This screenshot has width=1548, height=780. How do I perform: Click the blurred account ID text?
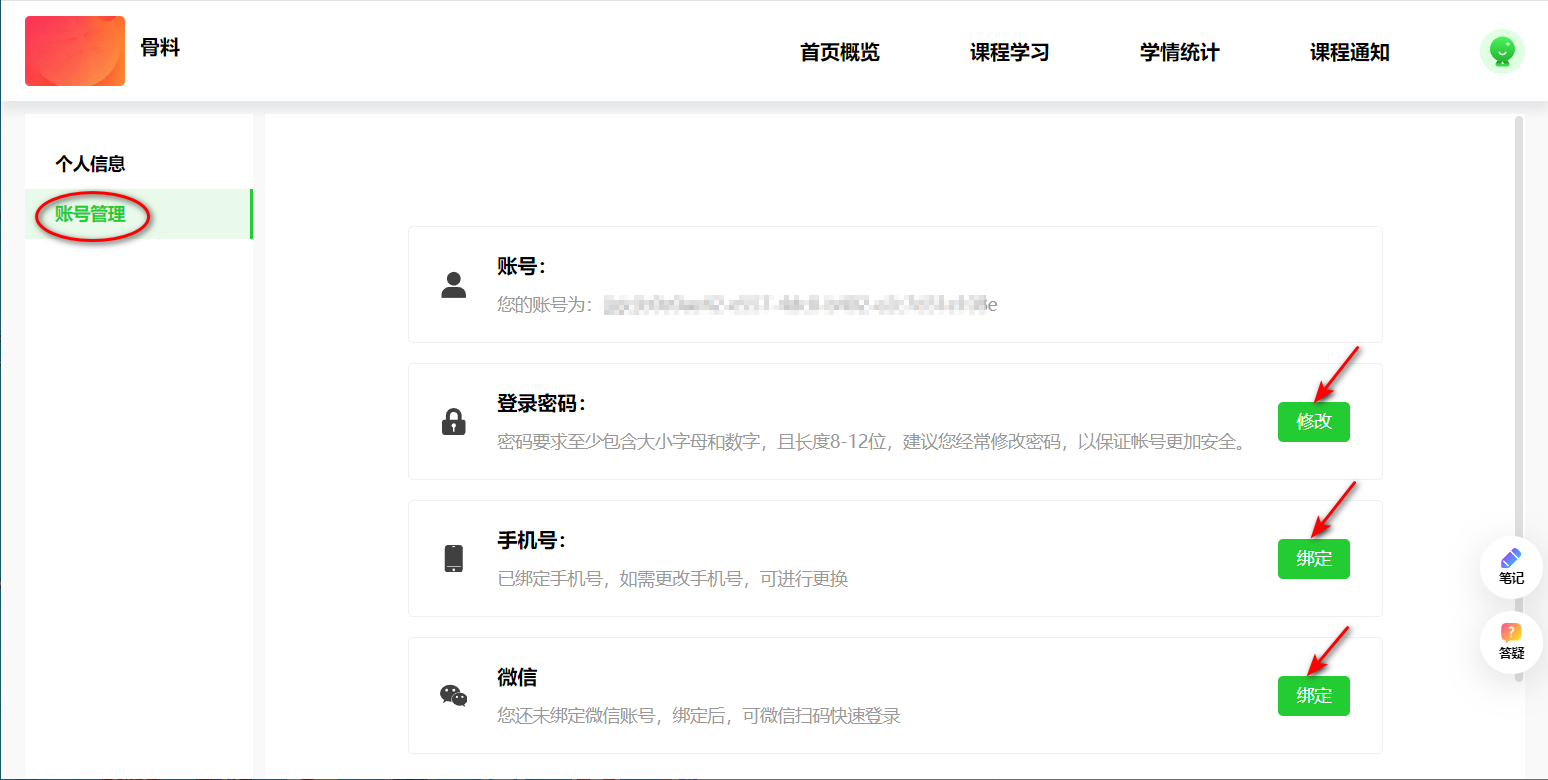798,305
